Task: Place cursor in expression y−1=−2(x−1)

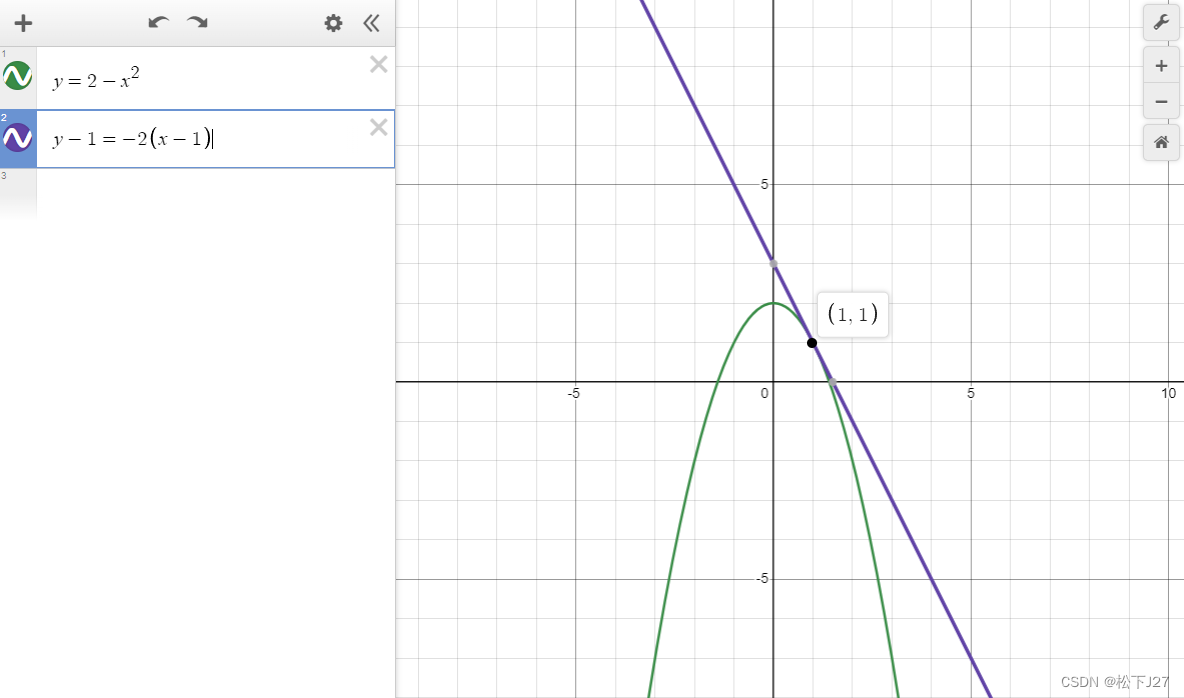Action: click(215, 139)
